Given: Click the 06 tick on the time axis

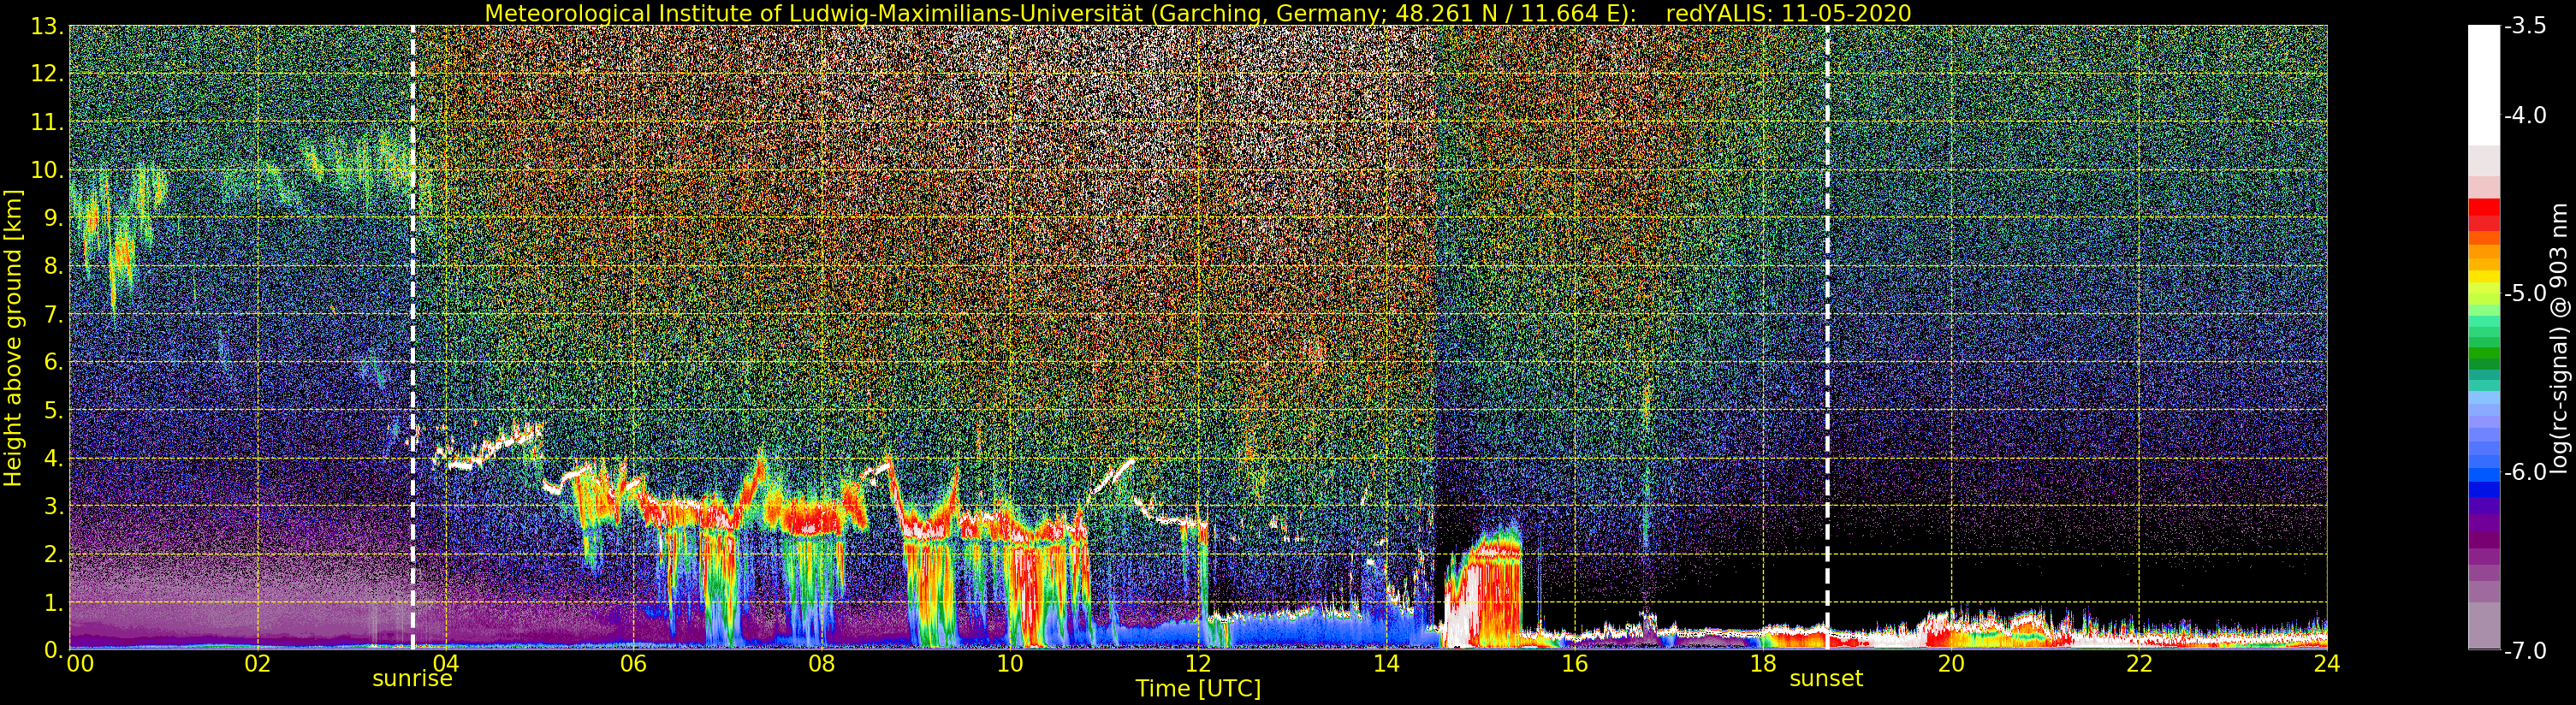Looking at the screenshot, I should (633, 665).
